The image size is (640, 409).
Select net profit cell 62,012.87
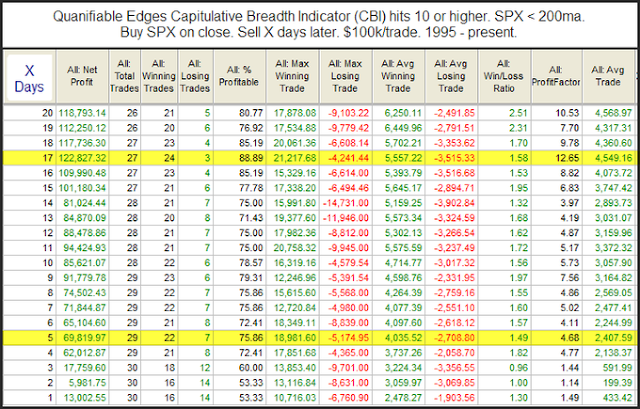(x=84, y=353)
